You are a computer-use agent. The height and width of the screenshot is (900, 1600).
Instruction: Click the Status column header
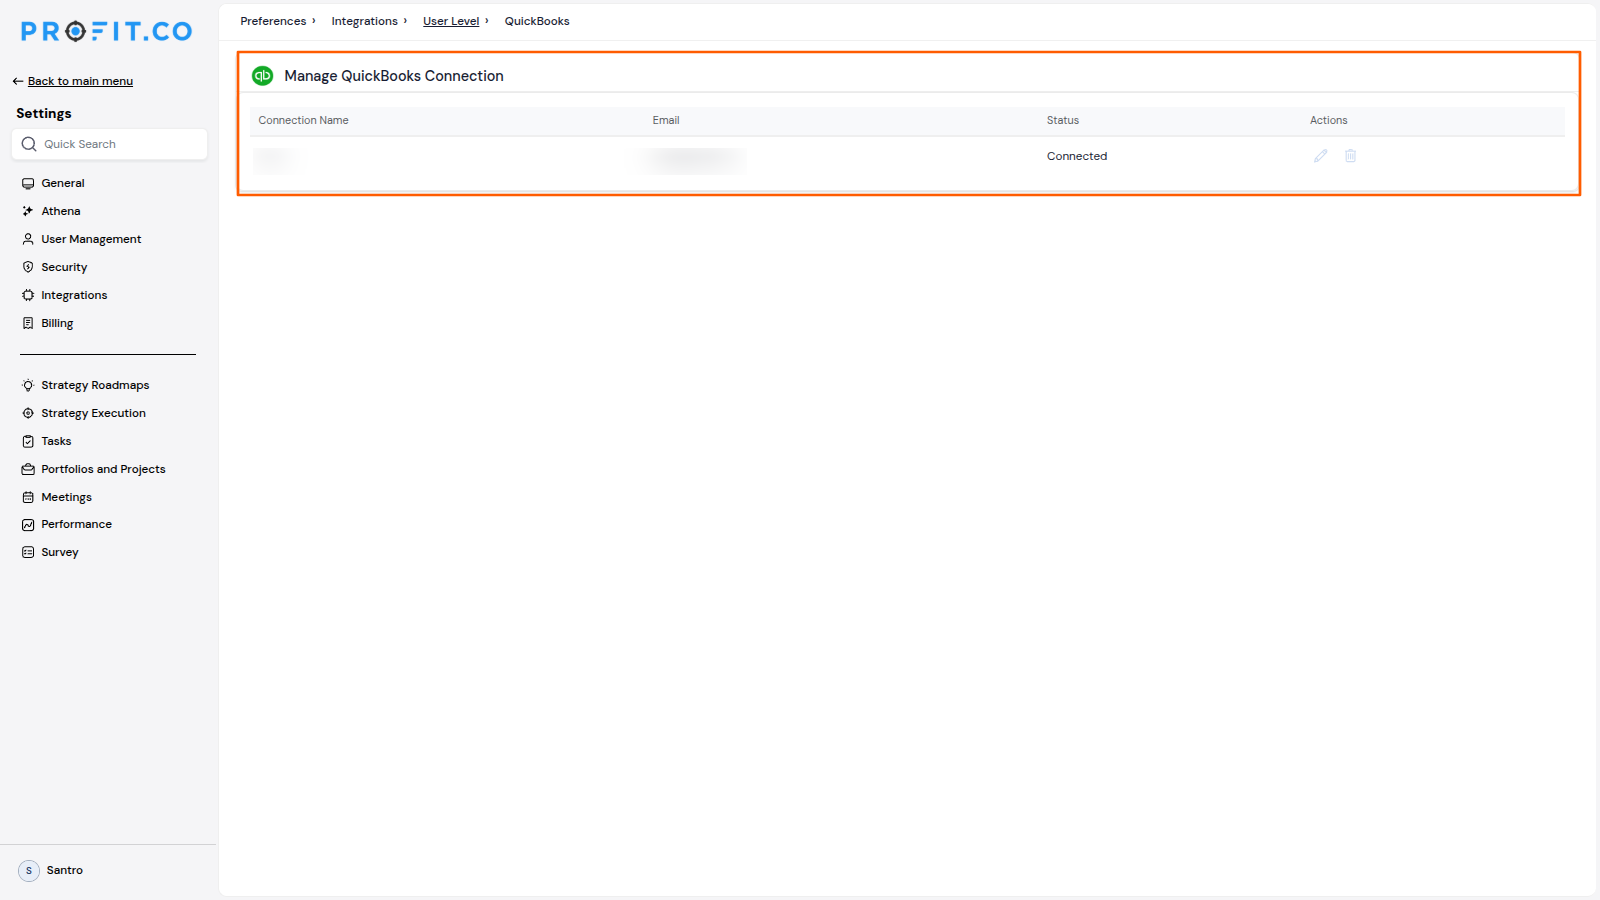pos(1063,120)
